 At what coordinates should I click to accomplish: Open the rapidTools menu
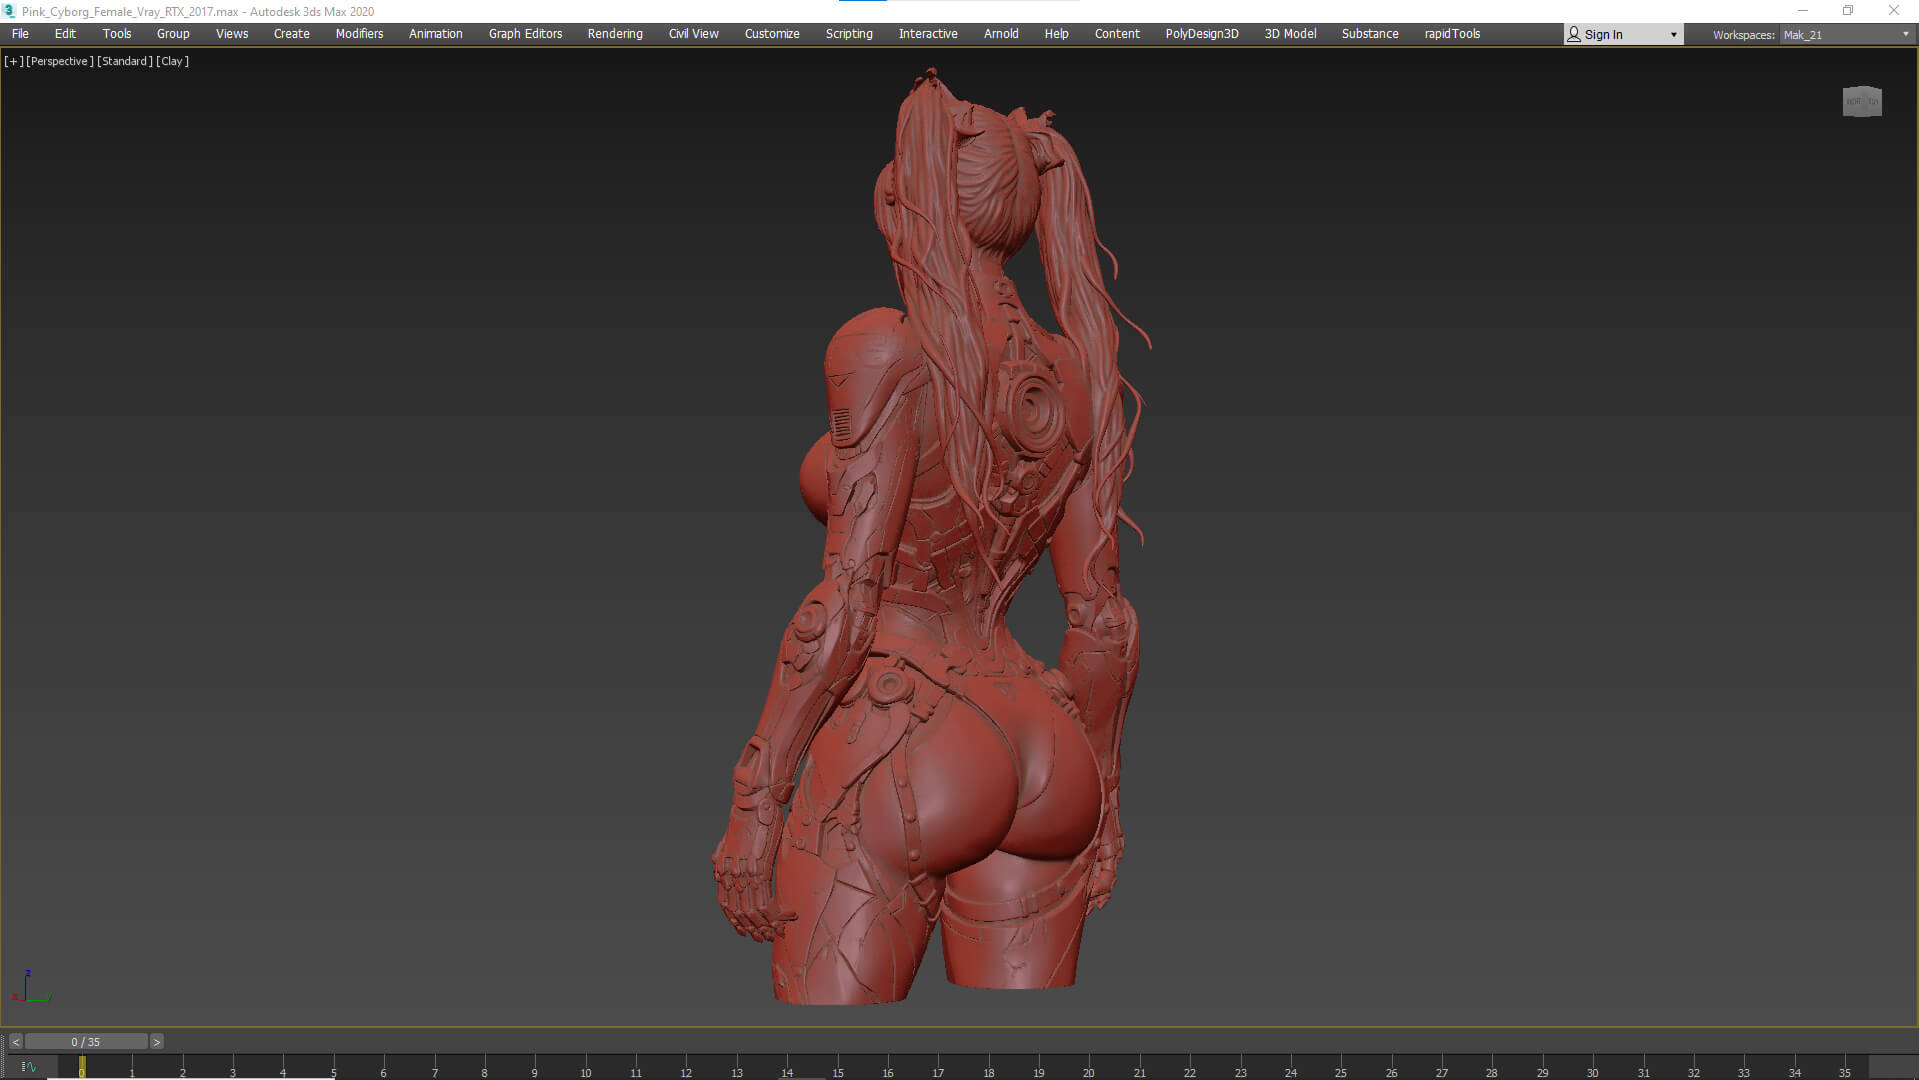[1452, 34]
